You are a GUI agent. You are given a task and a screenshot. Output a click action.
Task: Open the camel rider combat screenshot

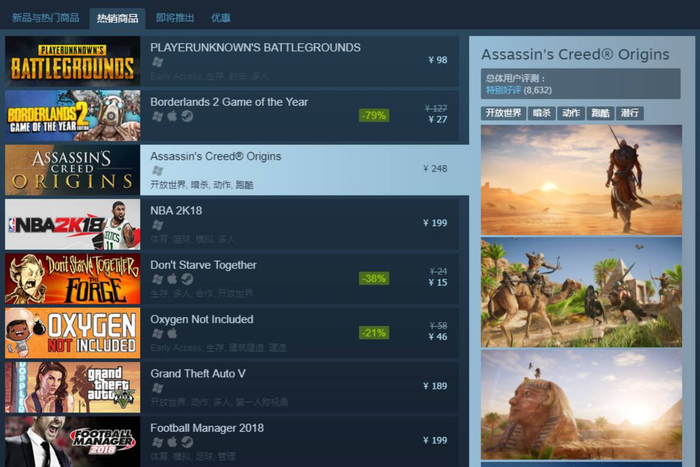(581, 292)
